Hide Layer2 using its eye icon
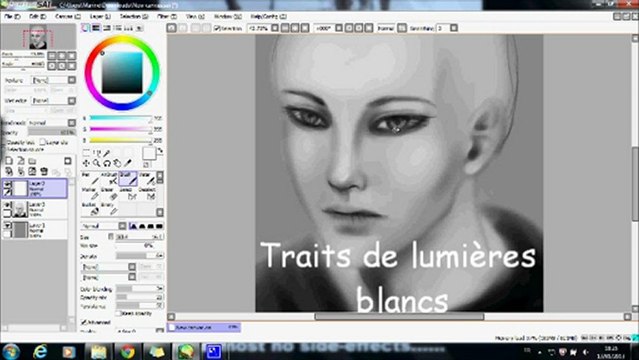The width and height of the screenshot is (639, 360). coord(7,184)
